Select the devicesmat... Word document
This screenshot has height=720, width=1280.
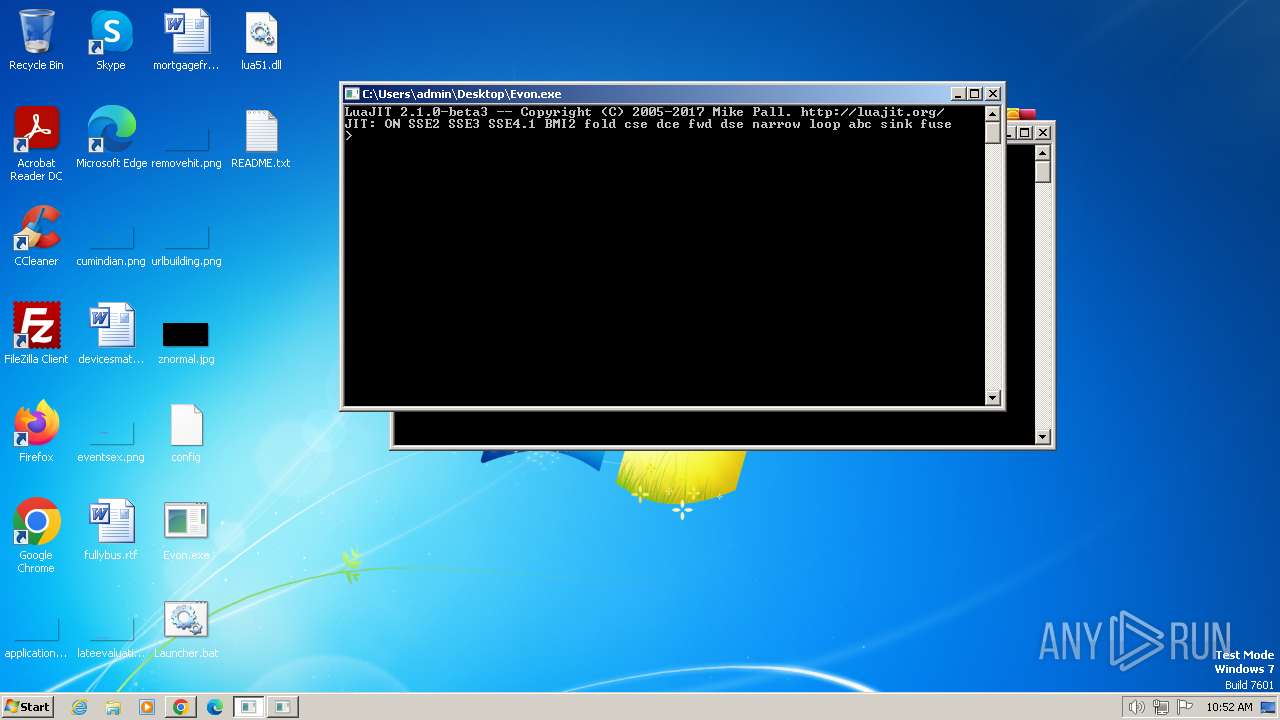(x=111, y=334)
